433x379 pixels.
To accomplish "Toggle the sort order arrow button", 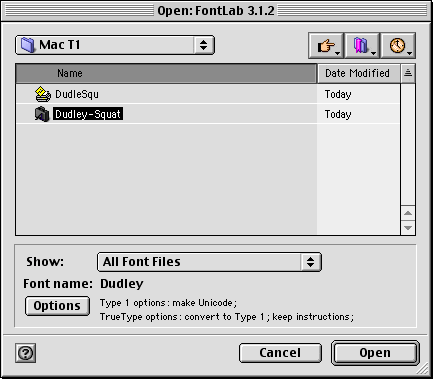I will [408, 73].
